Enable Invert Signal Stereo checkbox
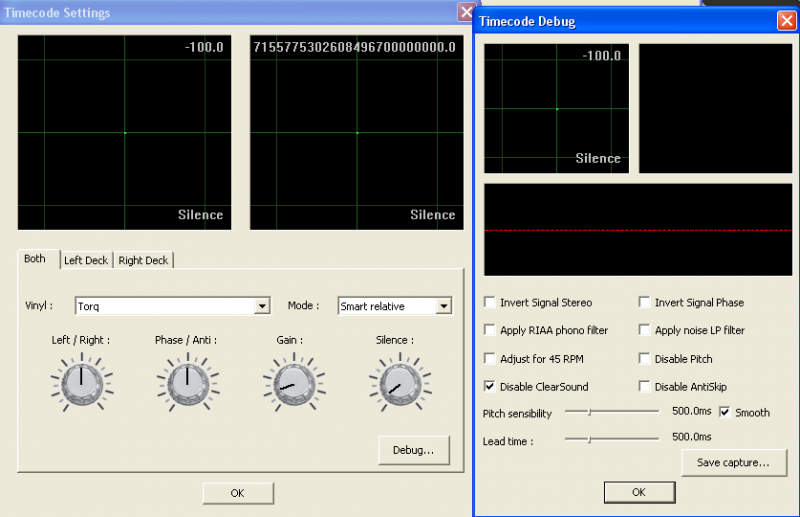 point(490,302)
